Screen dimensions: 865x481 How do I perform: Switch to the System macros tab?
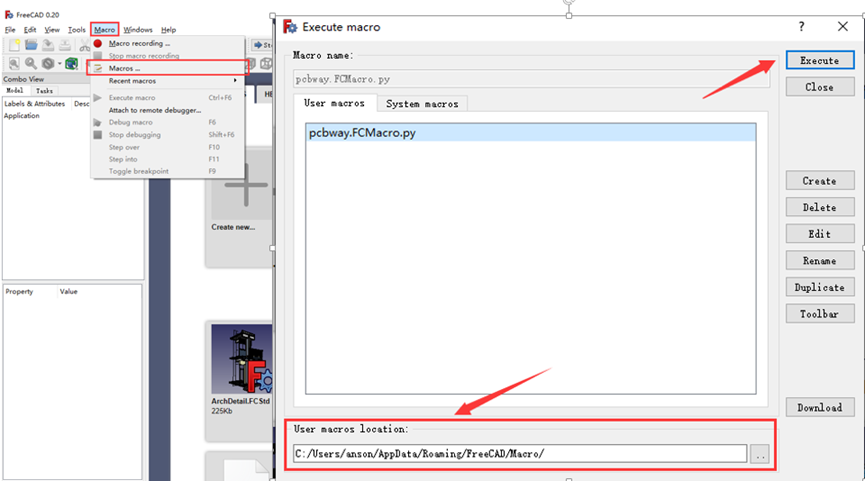pos(422,104)
